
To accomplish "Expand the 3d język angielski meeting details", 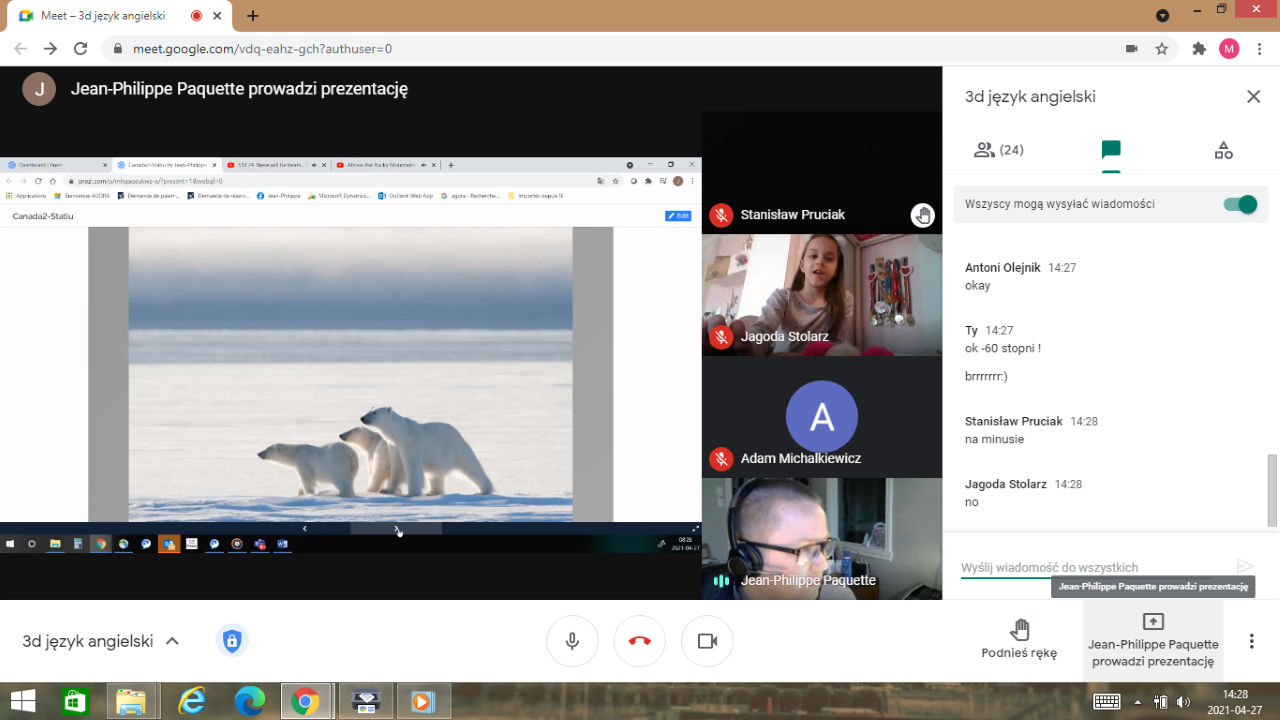I will click(172, 641).
